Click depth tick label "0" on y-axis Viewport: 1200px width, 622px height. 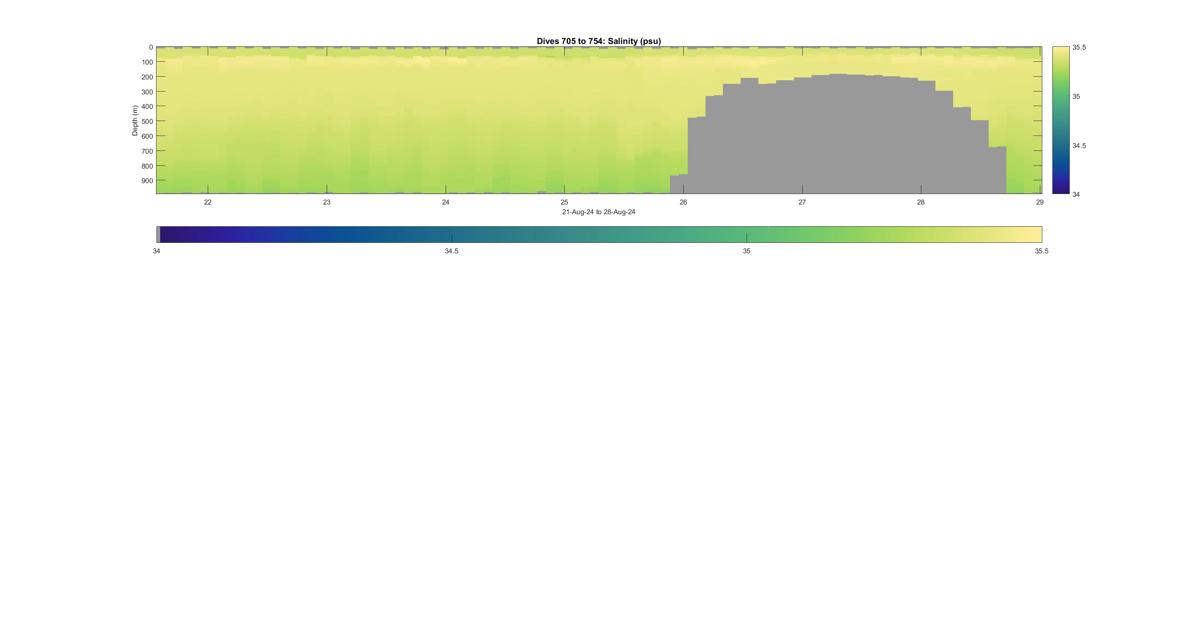pos(151,47)
